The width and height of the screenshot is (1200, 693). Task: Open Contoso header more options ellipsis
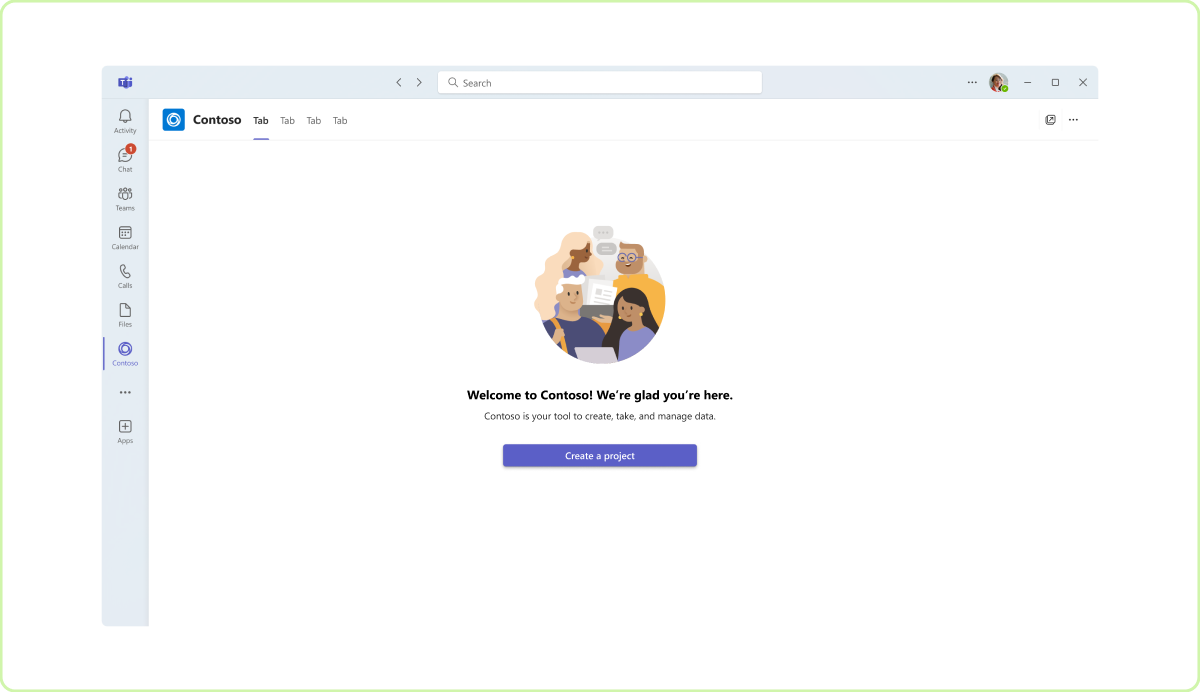1073,120
